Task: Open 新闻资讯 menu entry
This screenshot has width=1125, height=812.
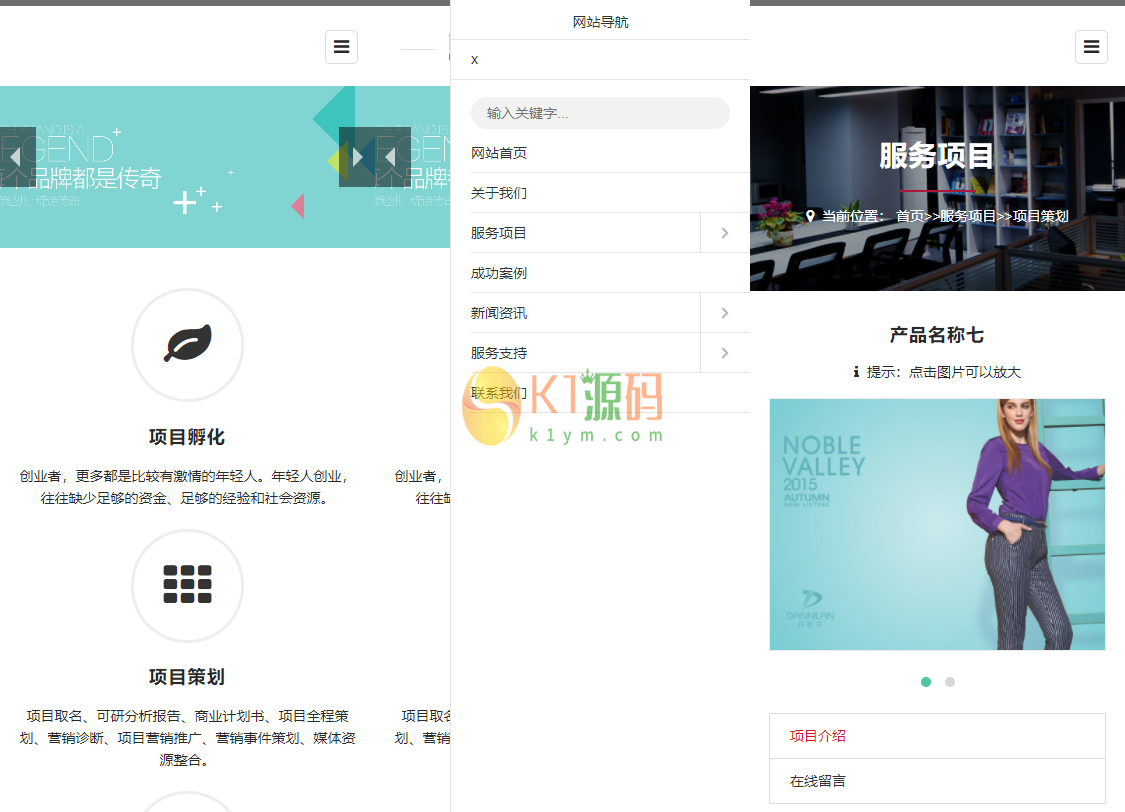Action: coord(585,313)
